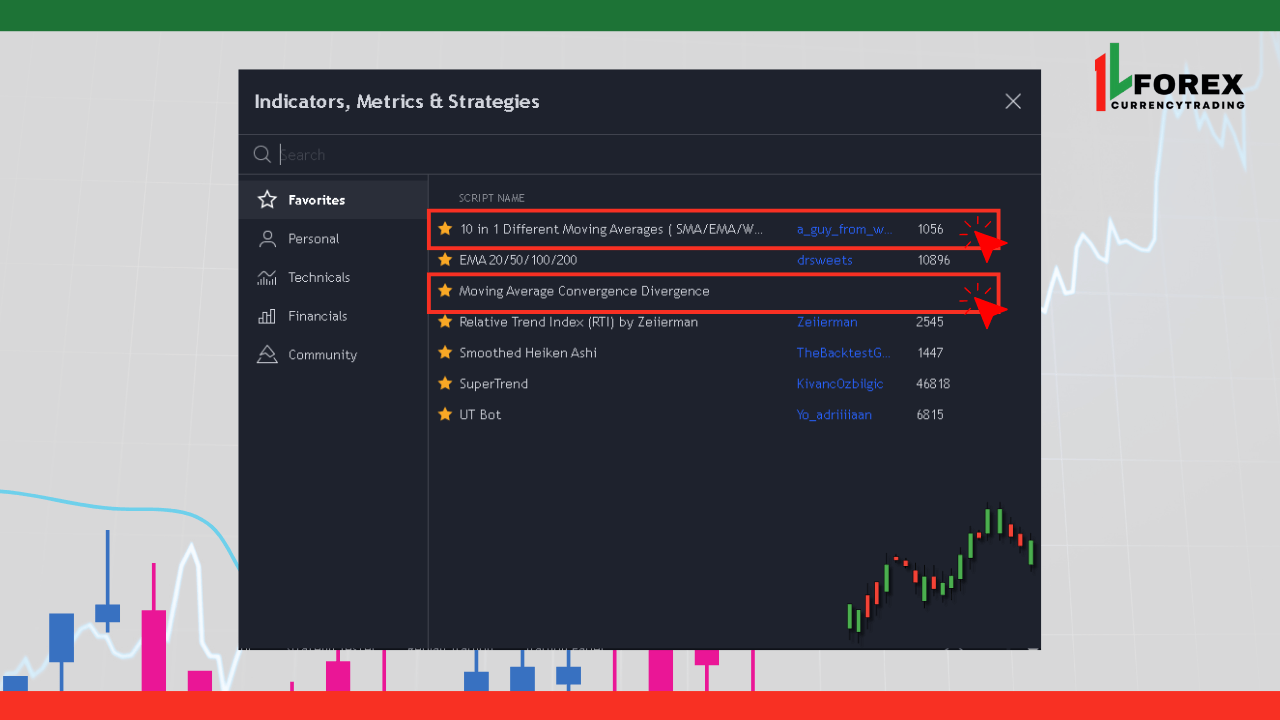Open the drsweets author link
The image size is (1280, 720).
pyautogui.click(x=825, y=260)
